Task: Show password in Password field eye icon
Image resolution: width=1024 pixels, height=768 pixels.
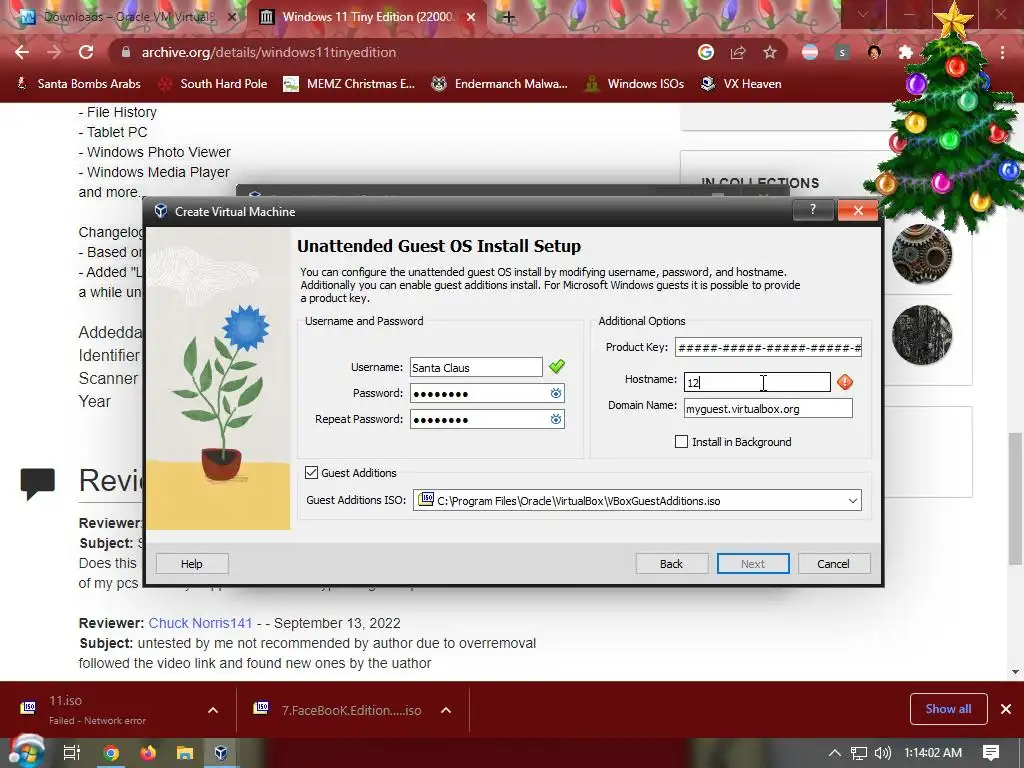Action: click(x=556, y=393)
